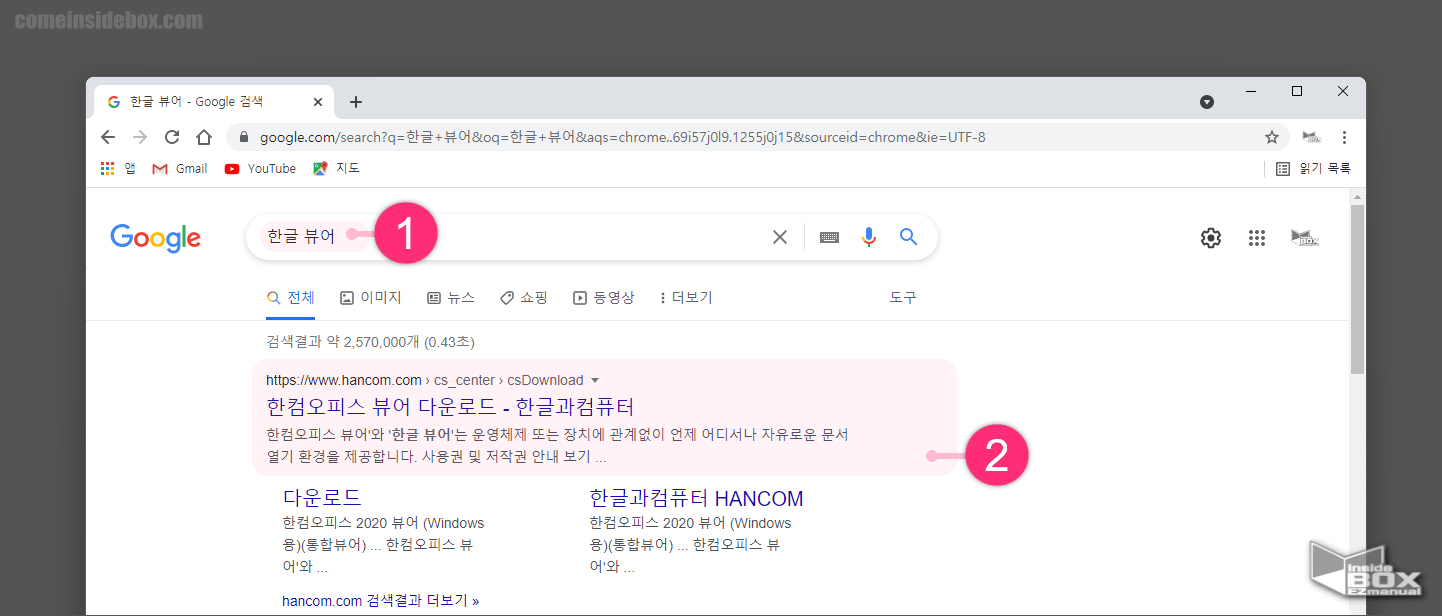This screenshot has height=616, width=1442.
Task: Click into the Google search box
Action: pos(590,237)
